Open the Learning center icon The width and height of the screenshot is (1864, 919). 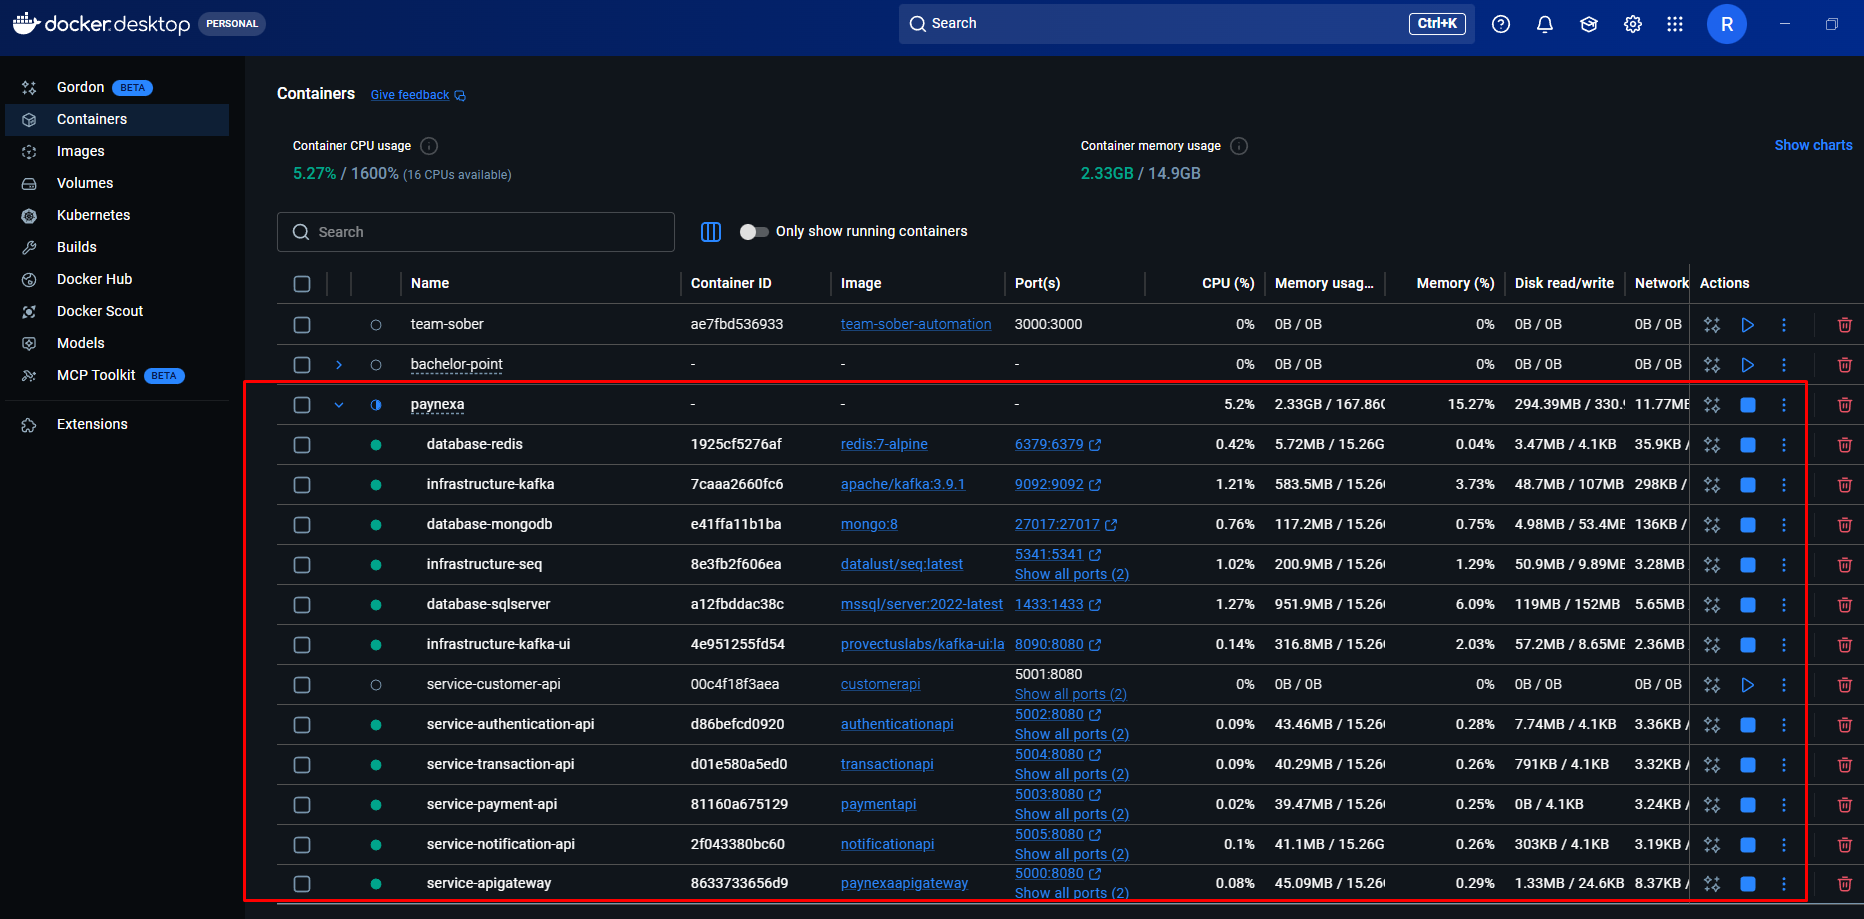[x=1588, y=24]
